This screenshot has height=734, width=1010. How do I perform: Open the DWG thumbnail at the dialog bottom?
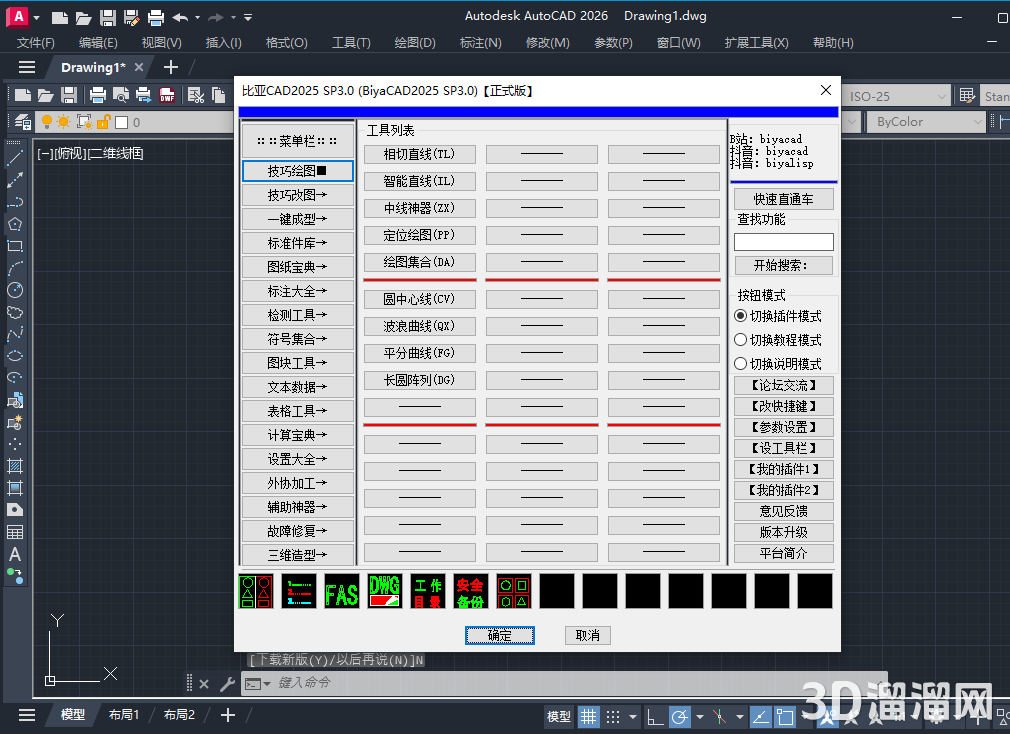click(x=385, y=591)
